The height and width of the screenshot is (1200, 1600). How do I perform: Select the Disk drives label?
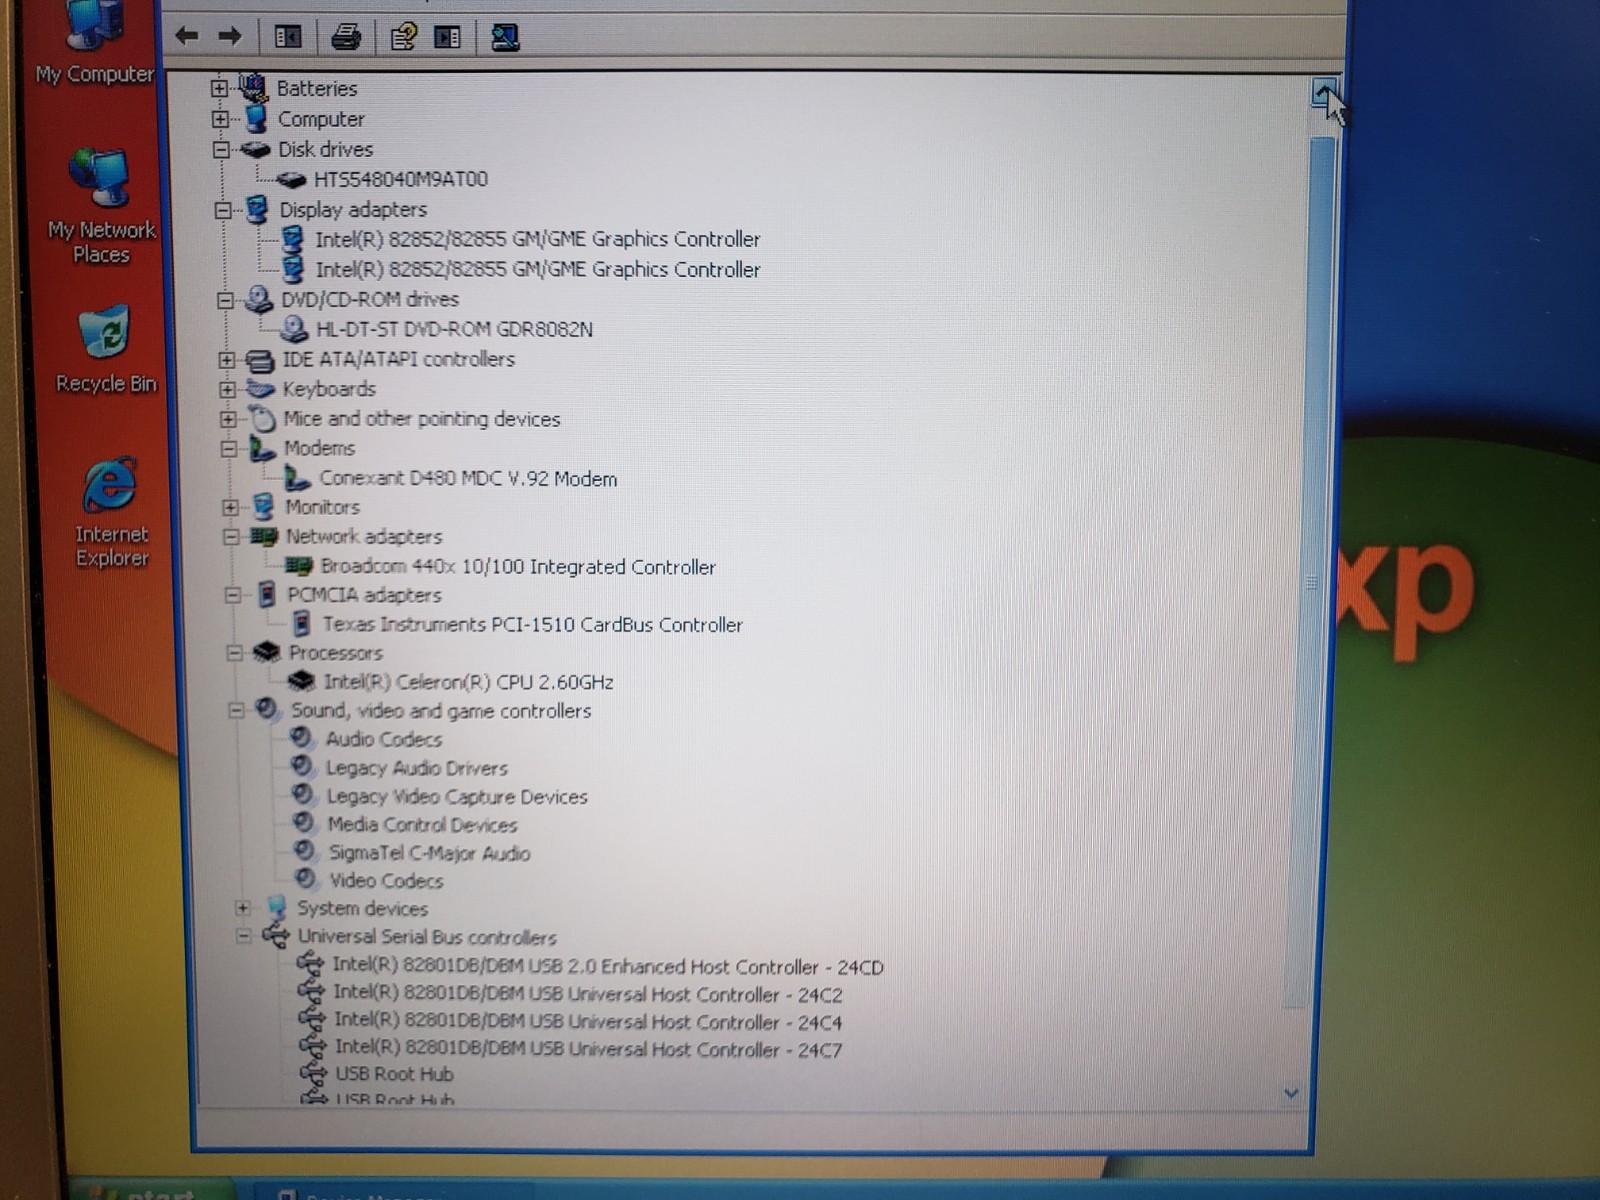[325, 150]
